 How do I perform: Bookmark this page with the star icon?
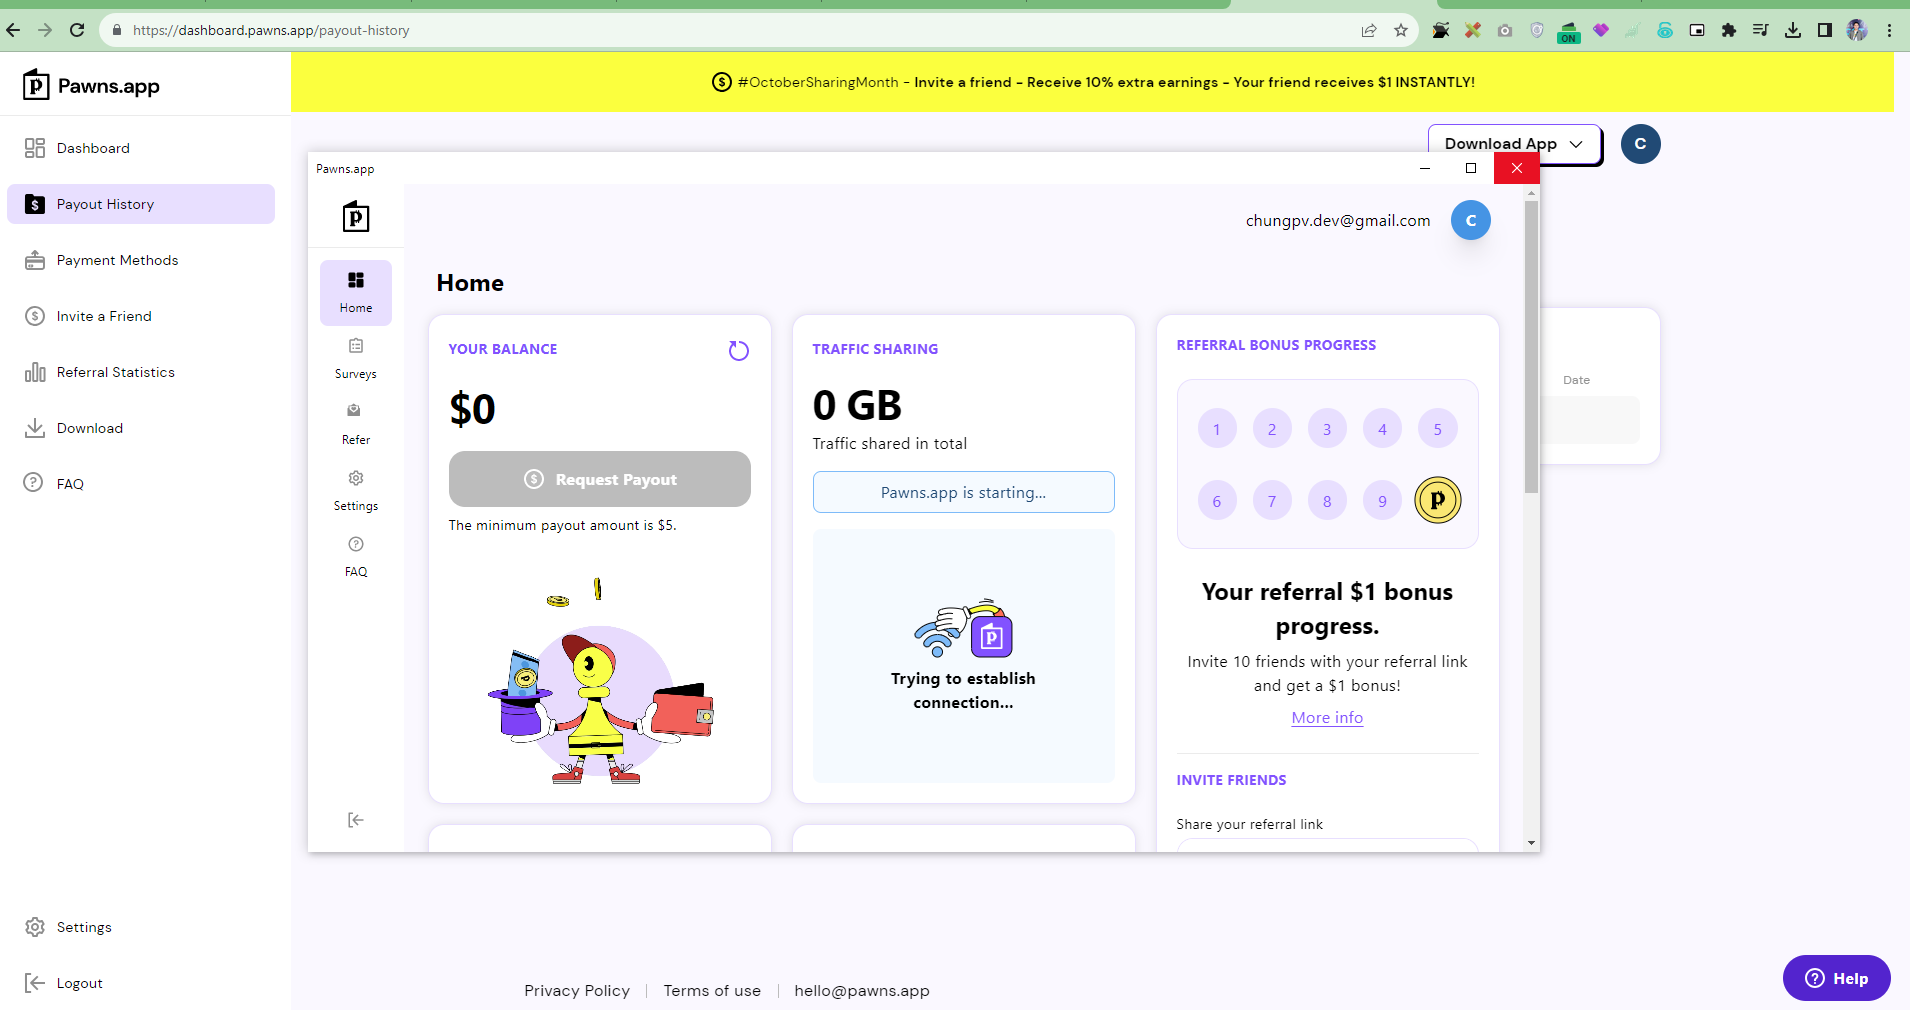[x=1401, y=30]
